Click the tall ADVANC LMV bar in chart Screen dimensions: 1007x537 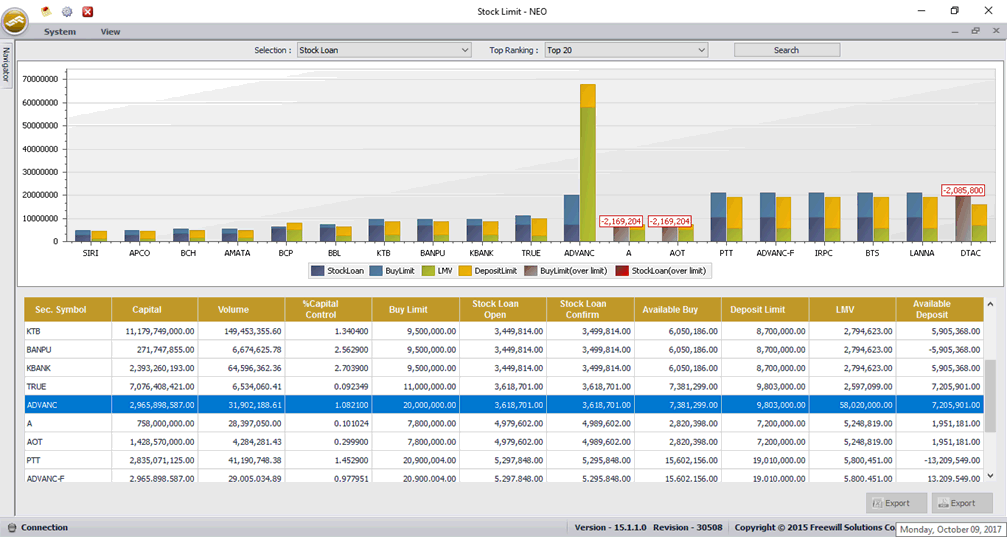(x=588, y=173)
